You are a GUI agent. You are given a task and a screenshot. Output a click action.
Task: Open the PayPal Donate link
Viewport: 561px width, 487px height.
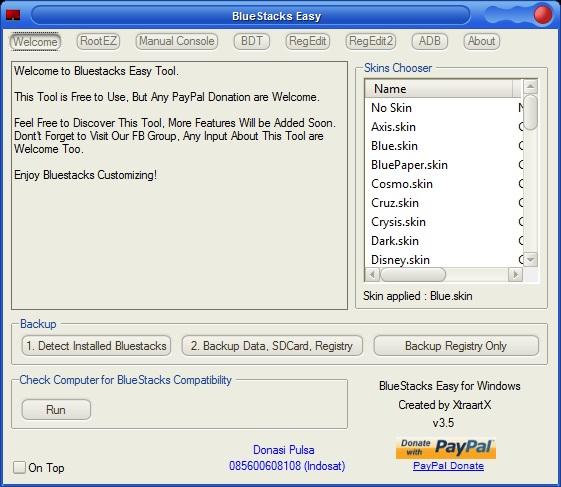tap(448, 466)
